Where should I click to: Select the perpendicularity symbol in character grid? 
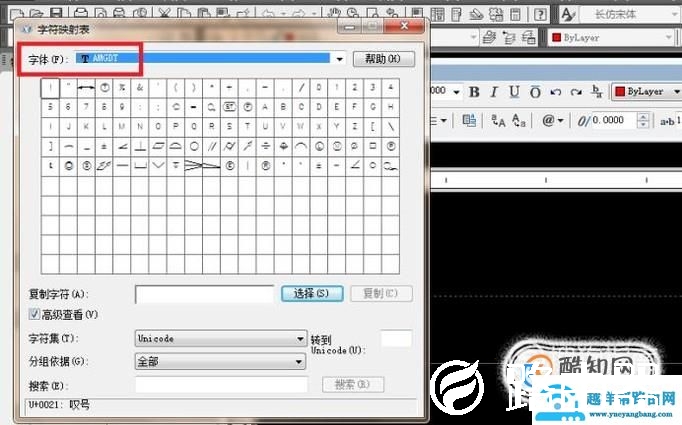click(140, 146)
